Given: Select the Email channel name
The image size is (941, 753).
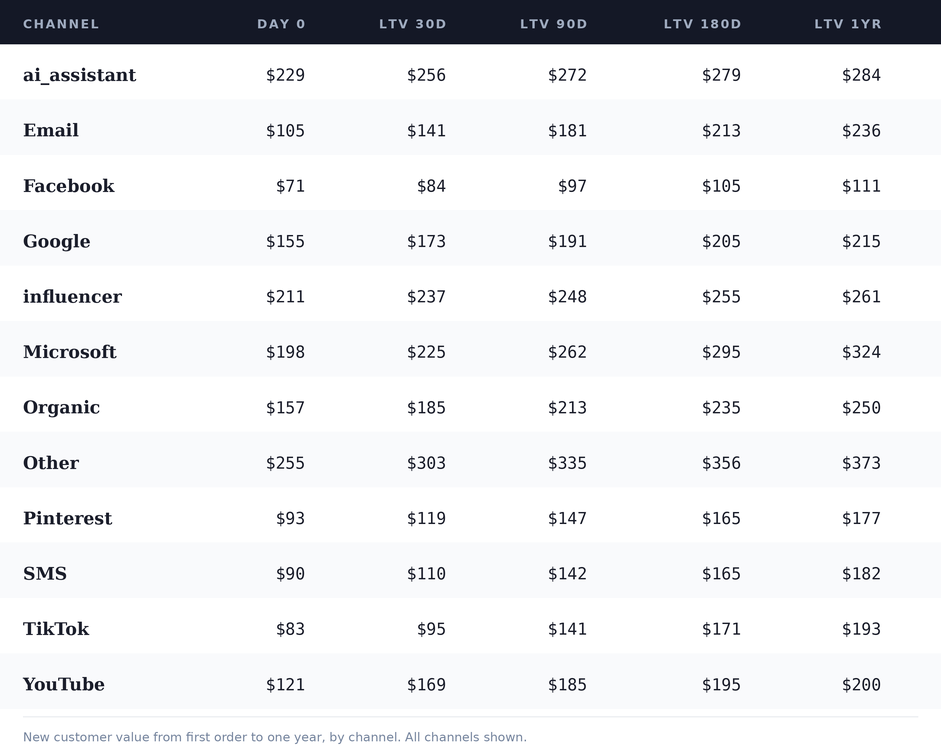Looking at the screenshot, I should [51, 130].
